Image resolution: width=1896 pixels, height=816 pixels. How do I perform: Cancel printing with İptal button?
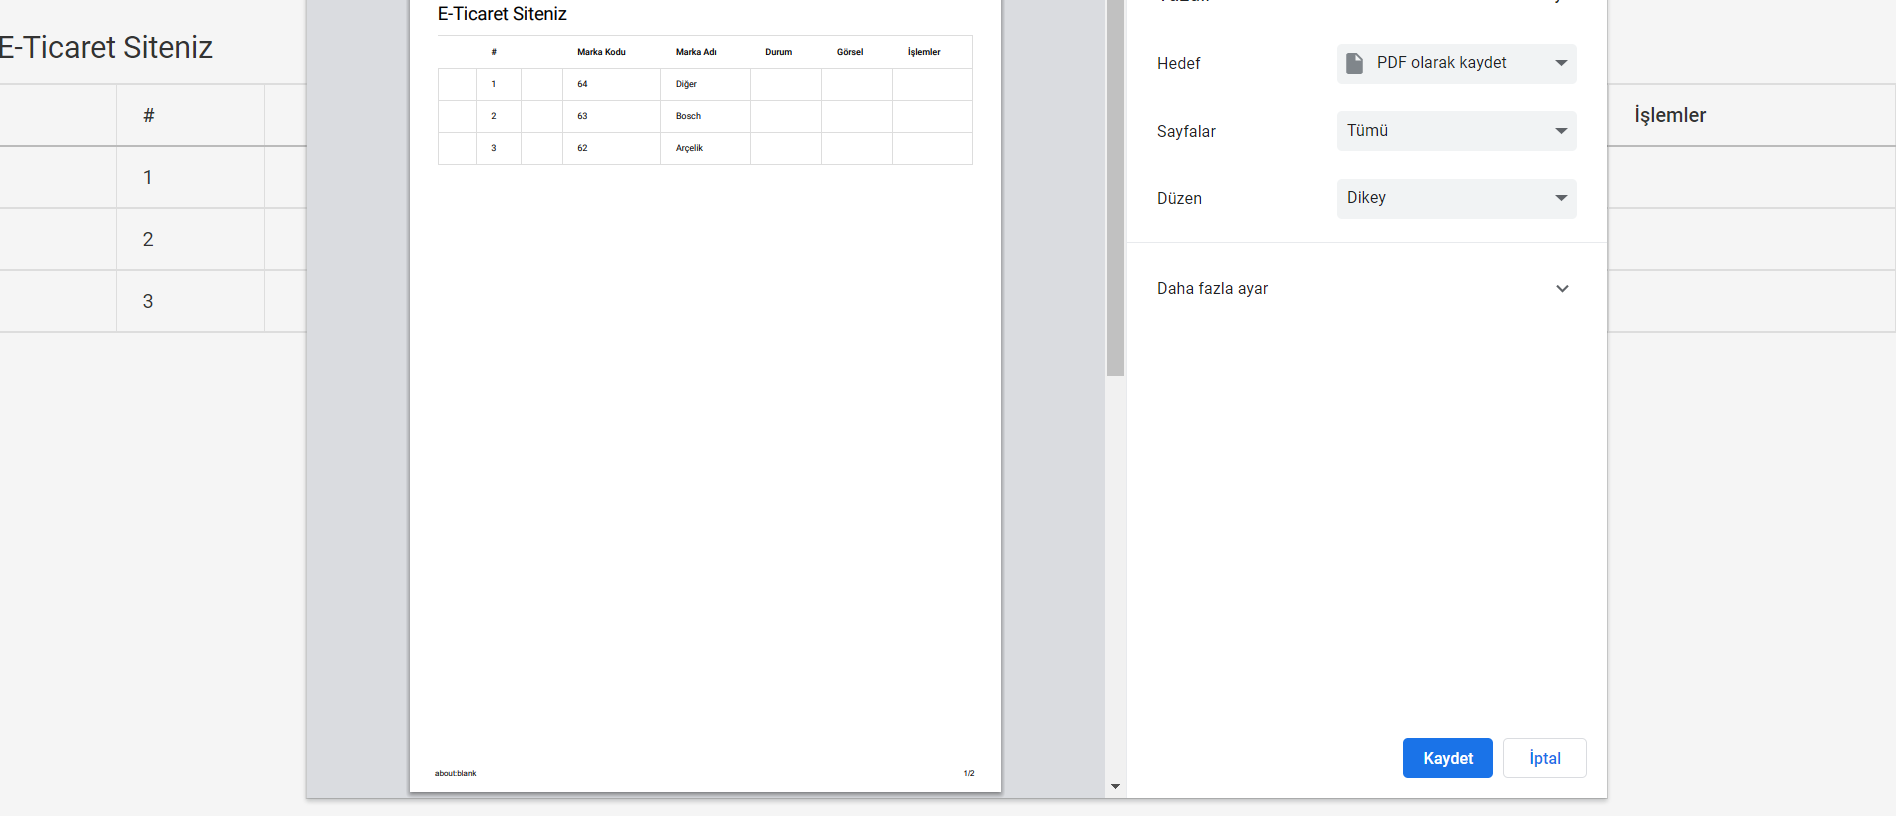pyautogui.click(x=1545, y=758)
